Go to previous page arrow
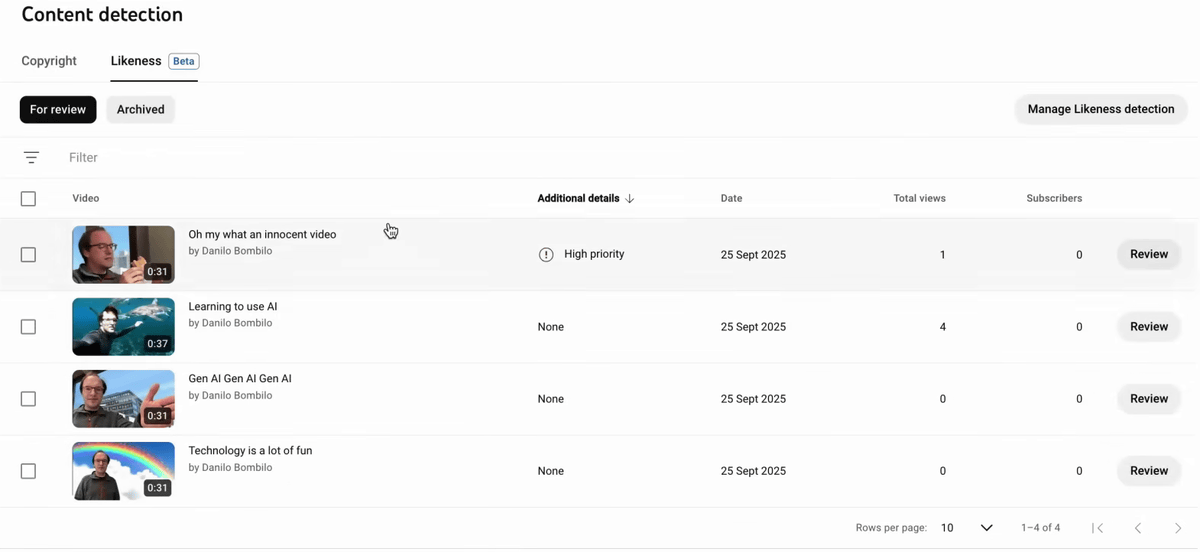 tap(1138, 528)
